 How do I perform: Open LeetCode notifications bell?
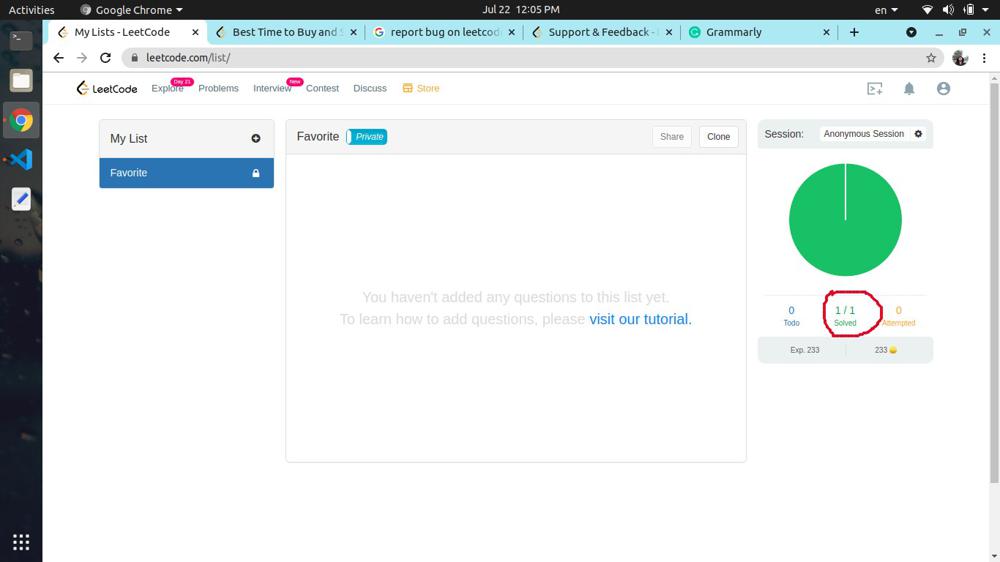[x=909, y=89]
